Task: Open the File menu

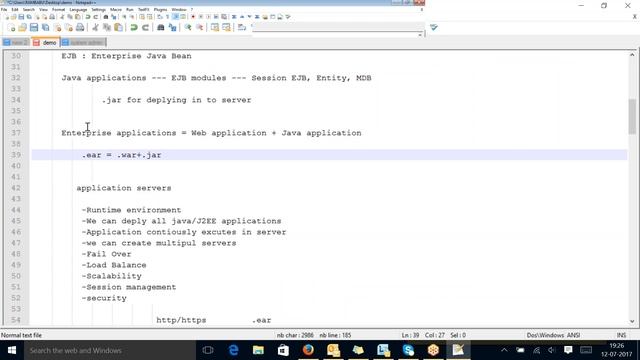Action: coord(4,9)
